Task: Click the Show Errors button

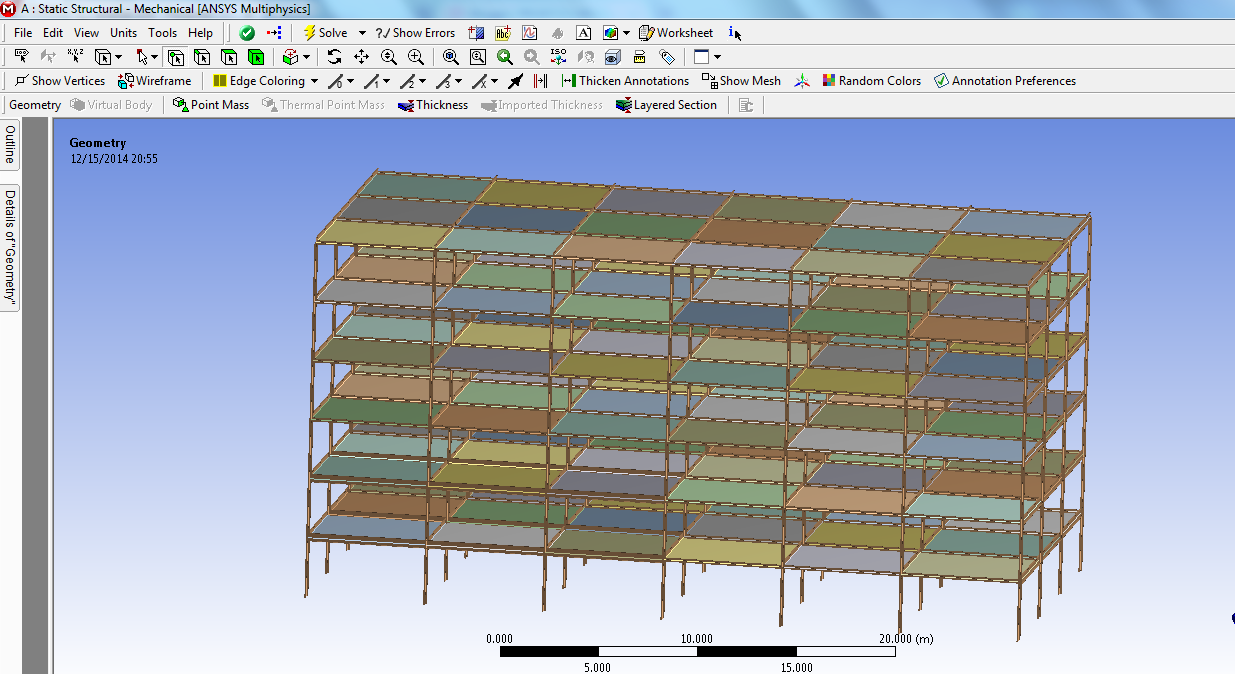Action: click(415, 32)
